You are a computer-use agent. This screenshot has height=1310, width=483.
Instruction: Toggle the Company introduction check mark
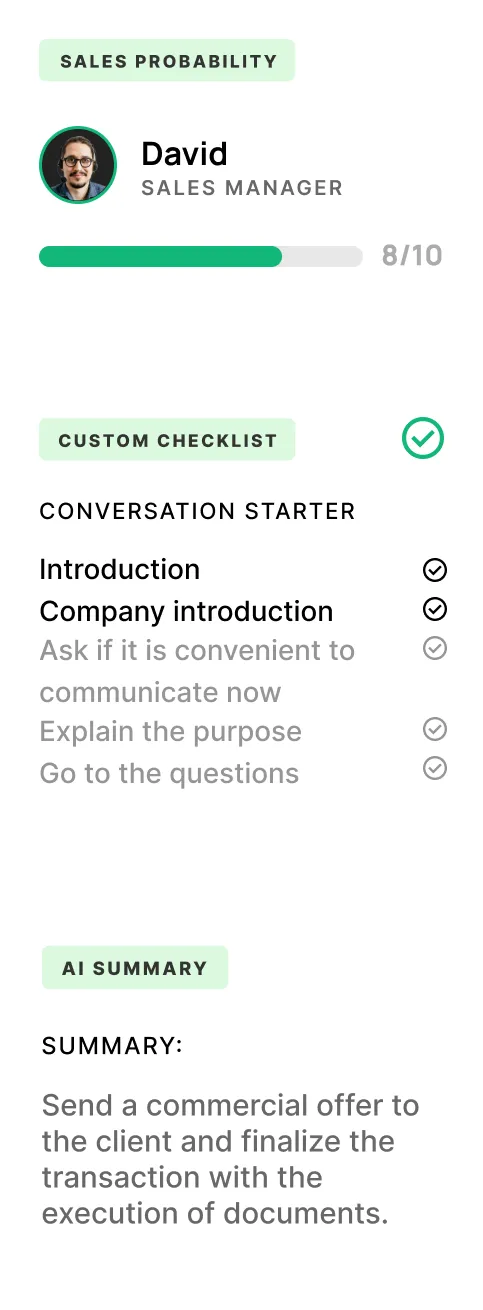[x=435, y=609]
